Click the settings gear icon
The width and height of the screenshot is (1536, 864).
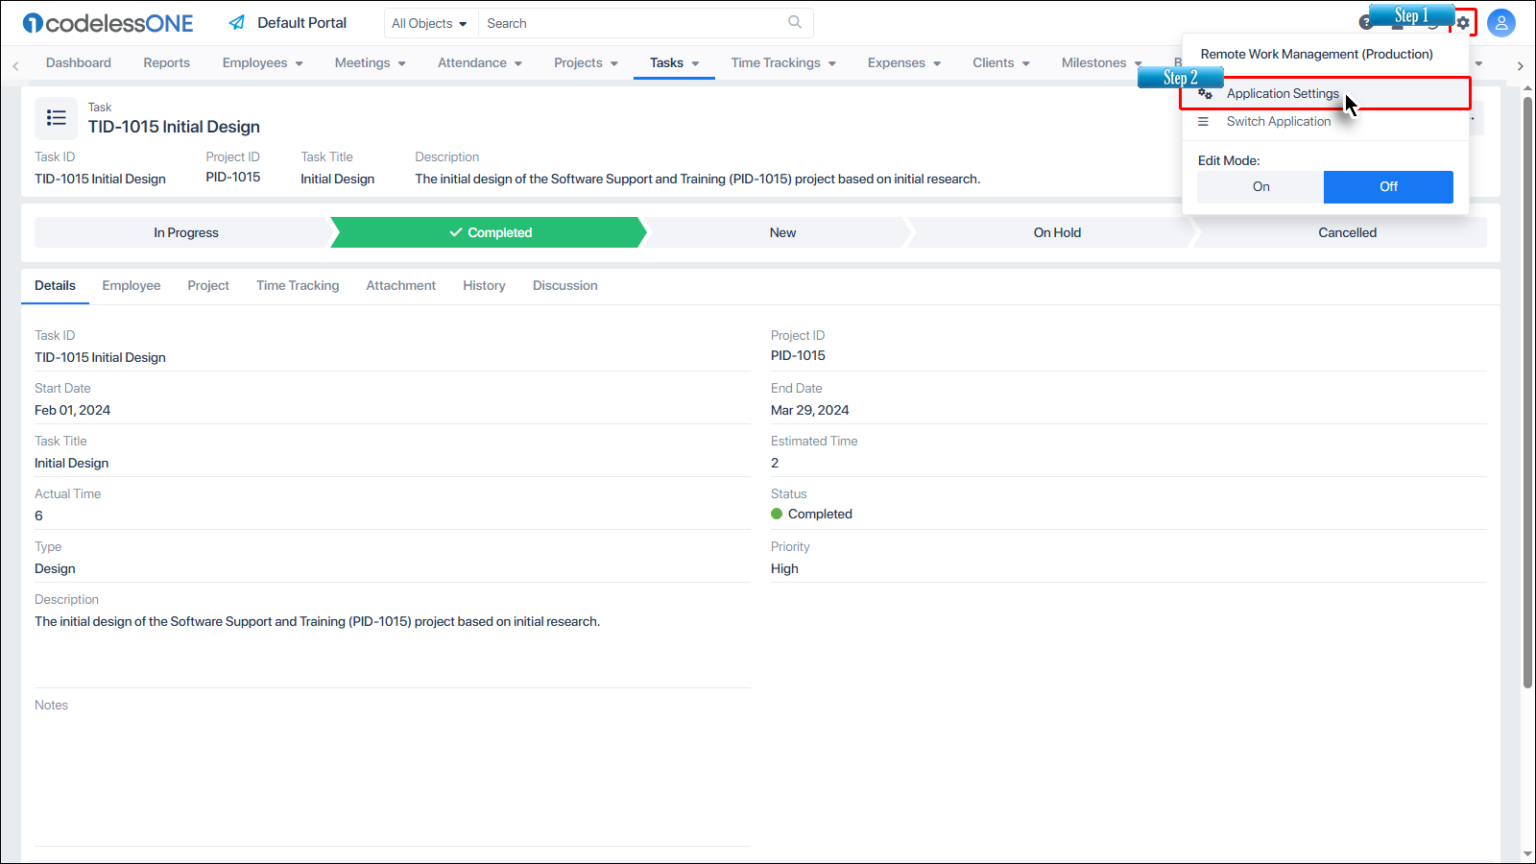(1463, 23)
